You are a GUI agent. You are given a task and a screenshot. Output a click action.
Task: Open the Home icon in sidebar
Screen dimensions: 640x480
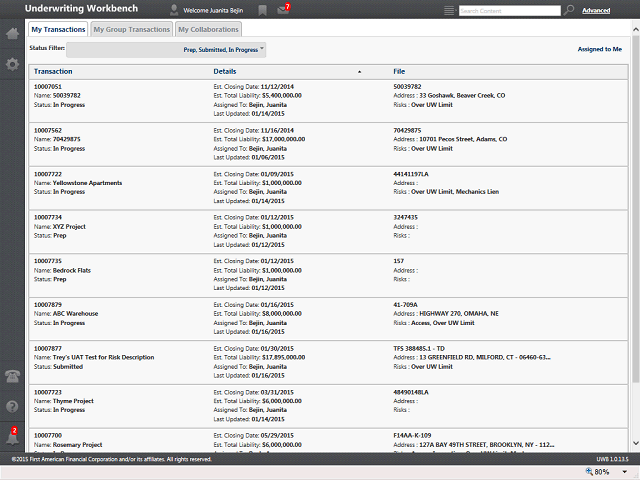(x=12, y=33)
